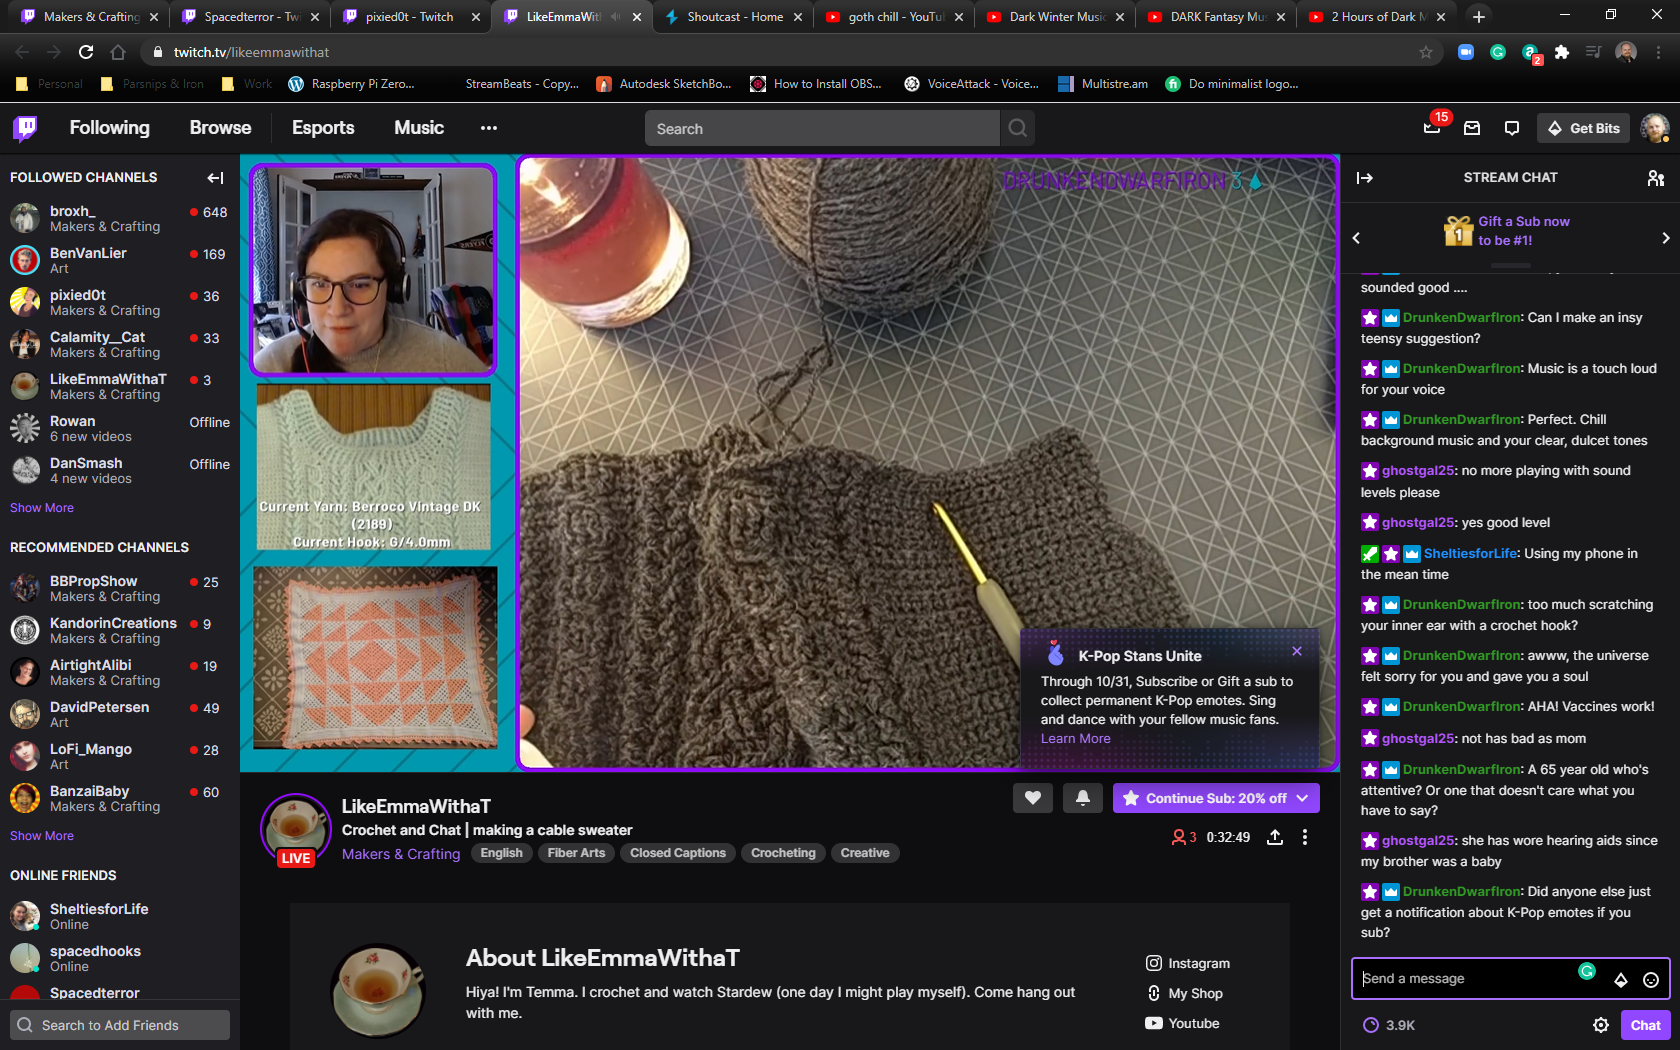Viewport: 1680px width, 1050px height.
Task: Go to the Following tab
Action: click(109, 128)
